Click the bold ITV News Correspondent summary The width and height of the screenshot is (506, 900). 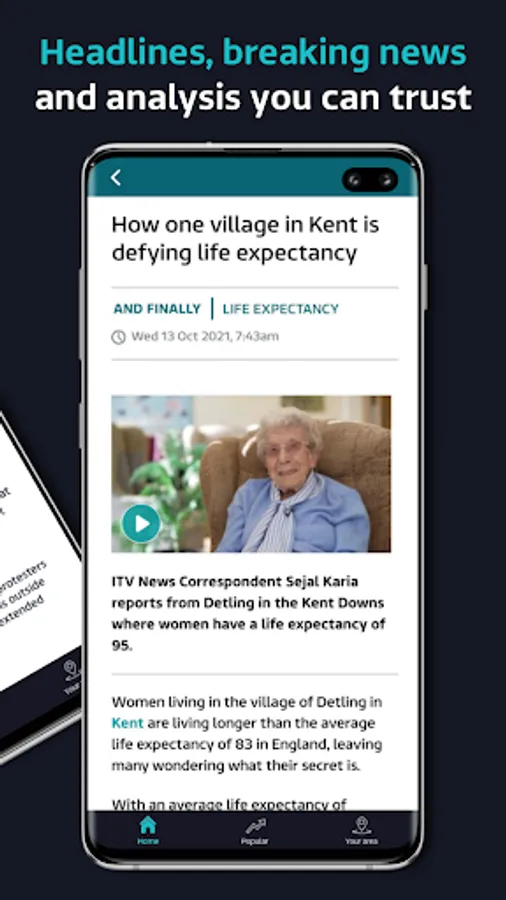[x=248, y=613]
